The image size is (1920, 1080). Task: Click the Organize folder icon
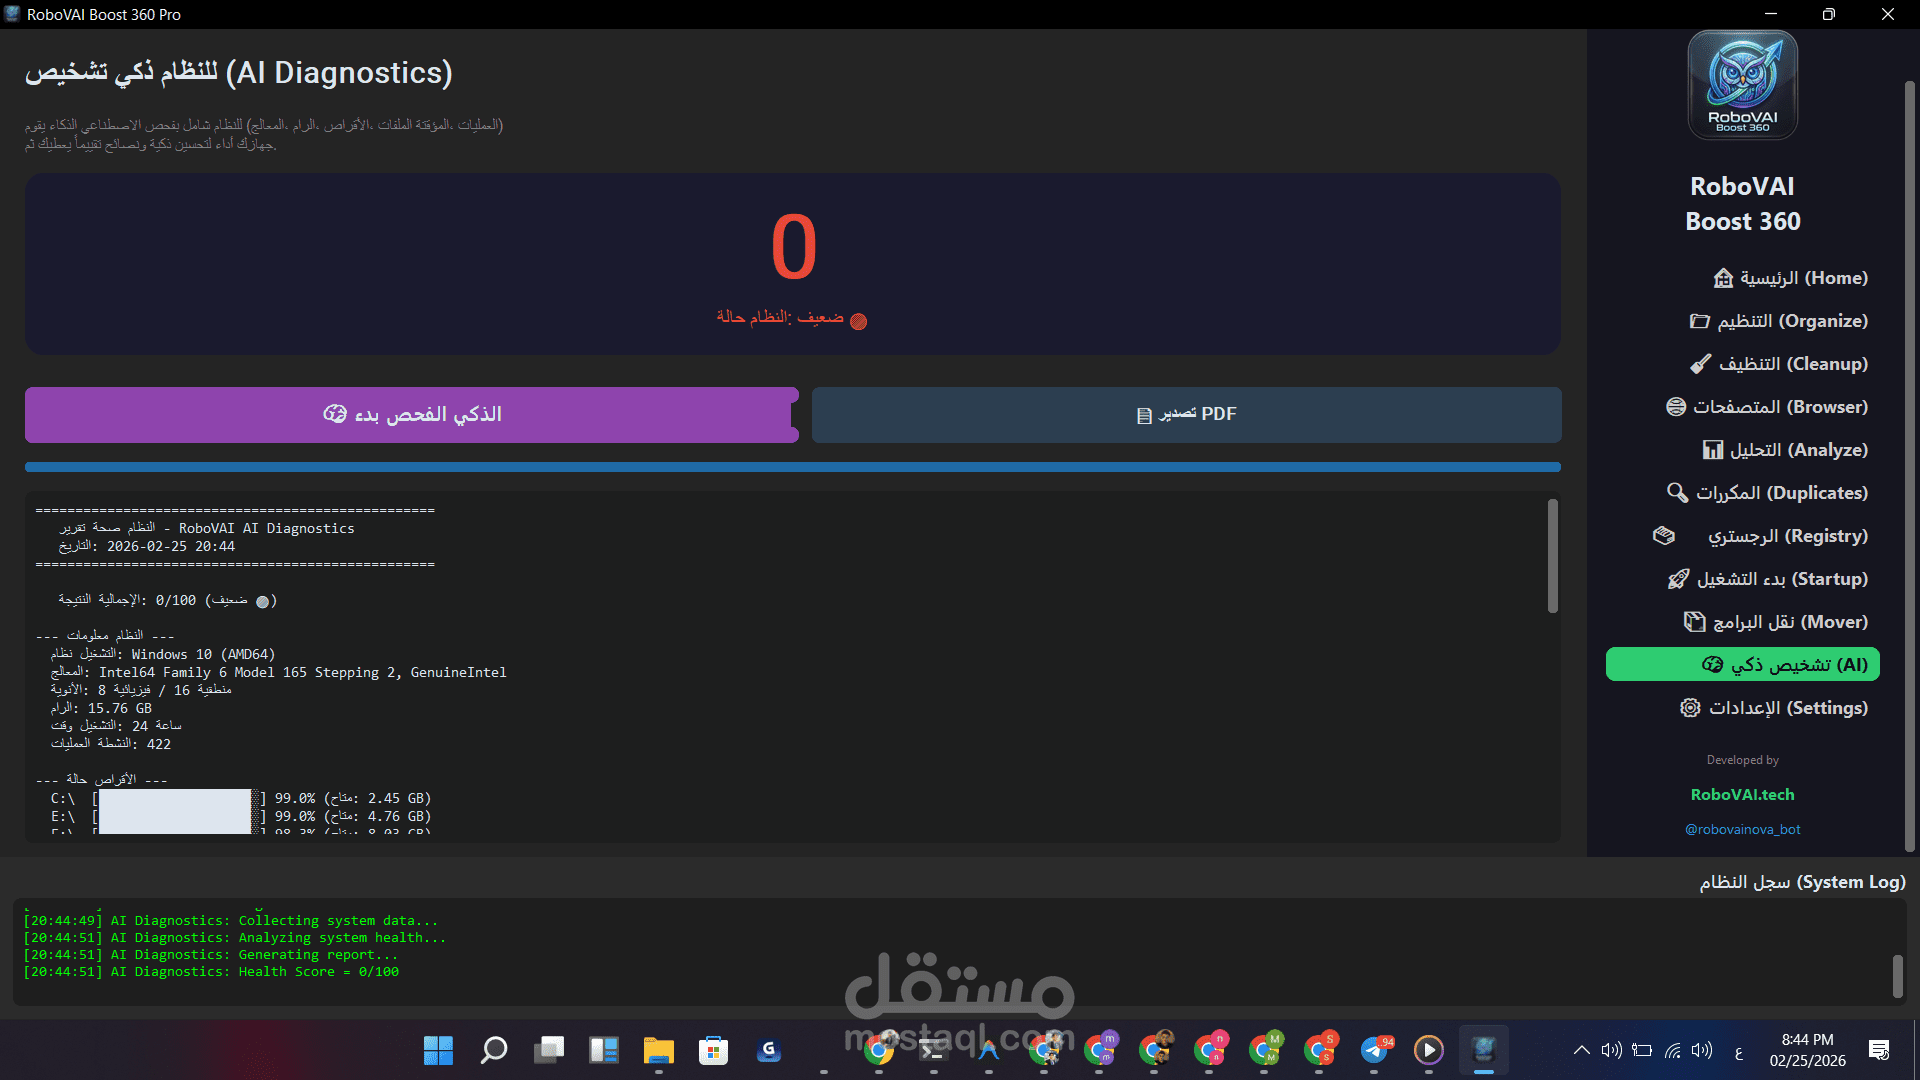(x=1699, y=321)
